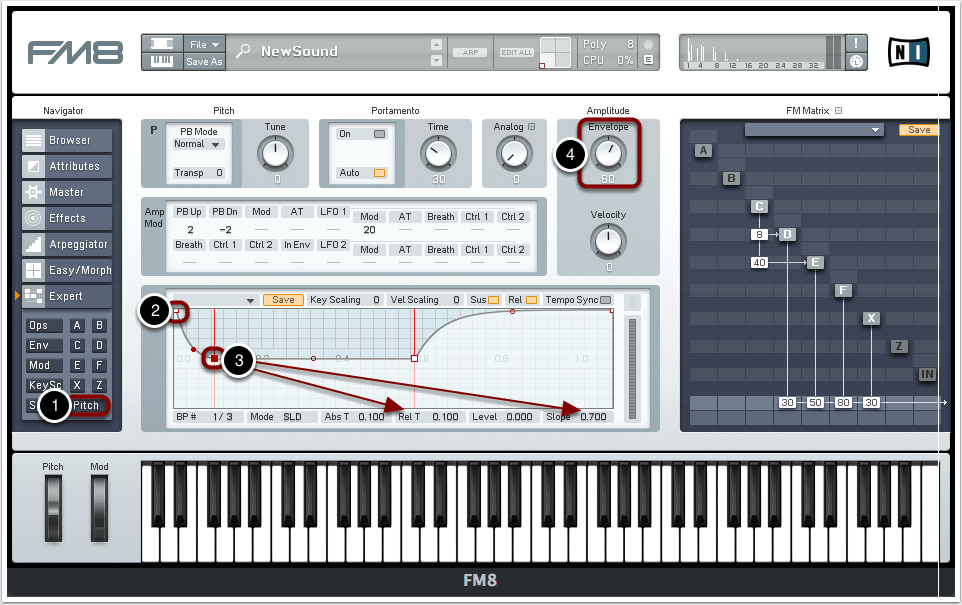
Task: Select the Env tab in Expert section
Action: tap(40, 346)
